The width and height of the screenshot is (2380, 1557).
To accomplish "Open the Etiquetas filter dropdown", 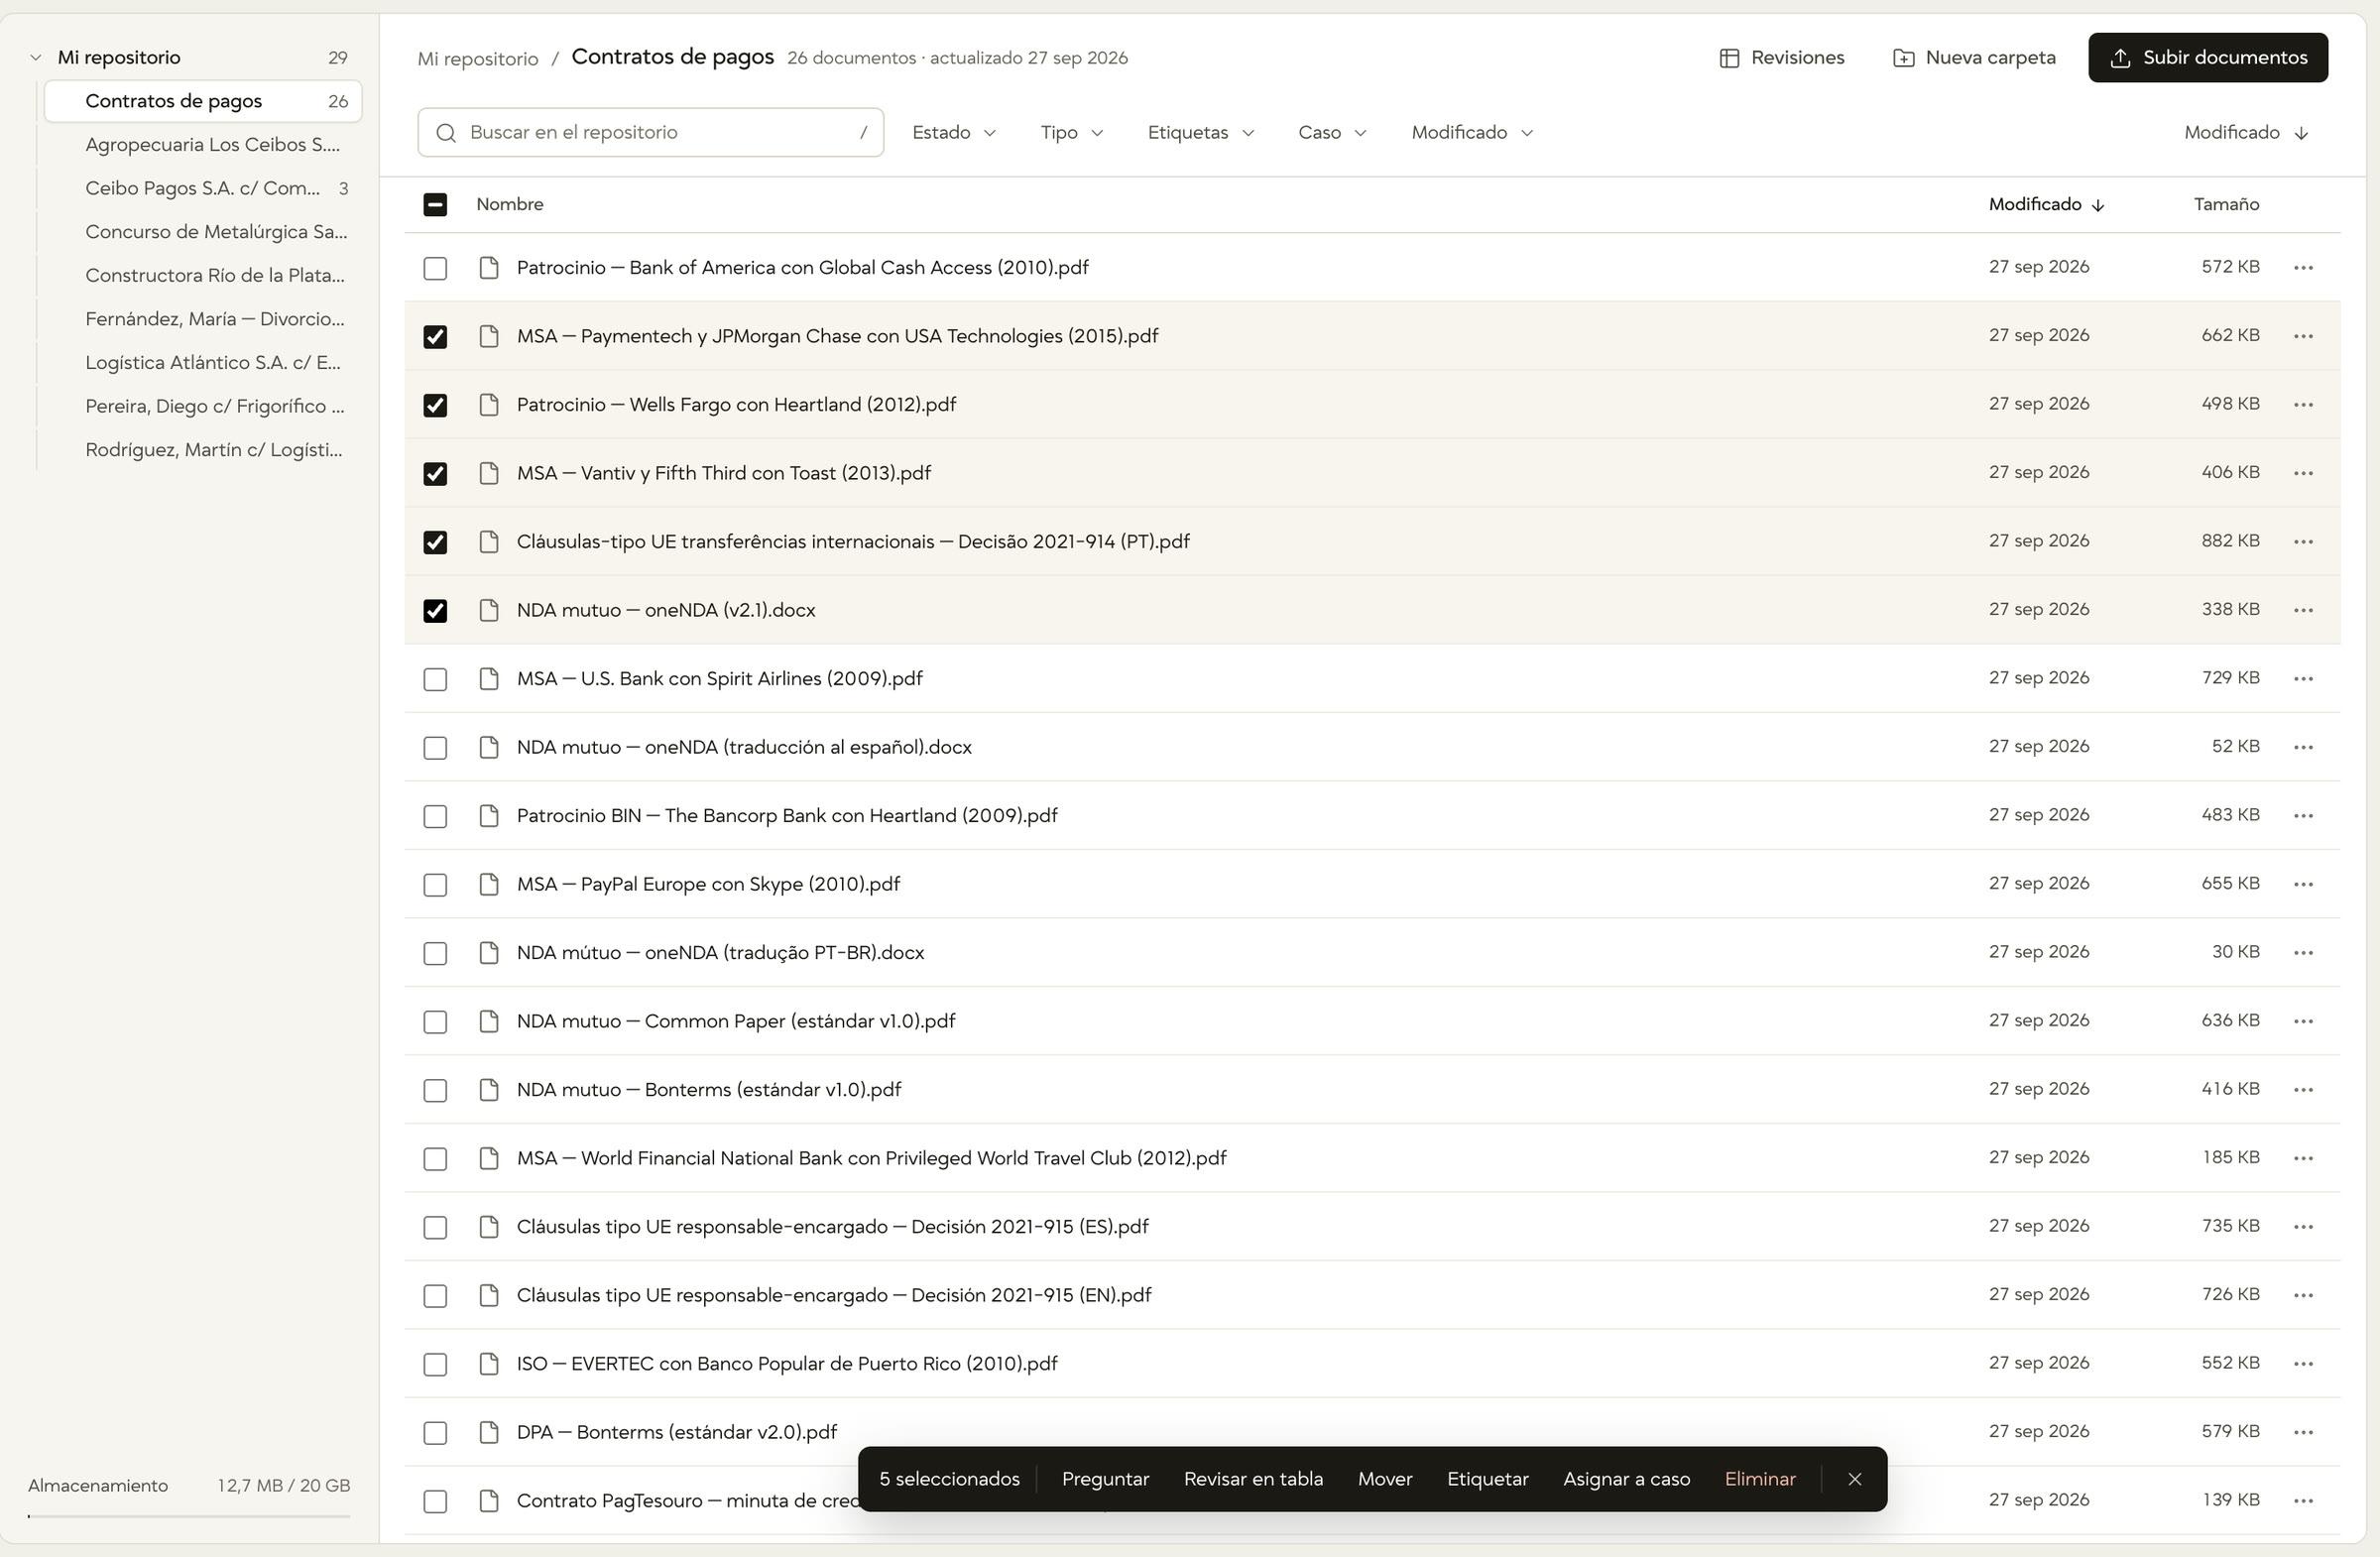I will (1200, 132).
